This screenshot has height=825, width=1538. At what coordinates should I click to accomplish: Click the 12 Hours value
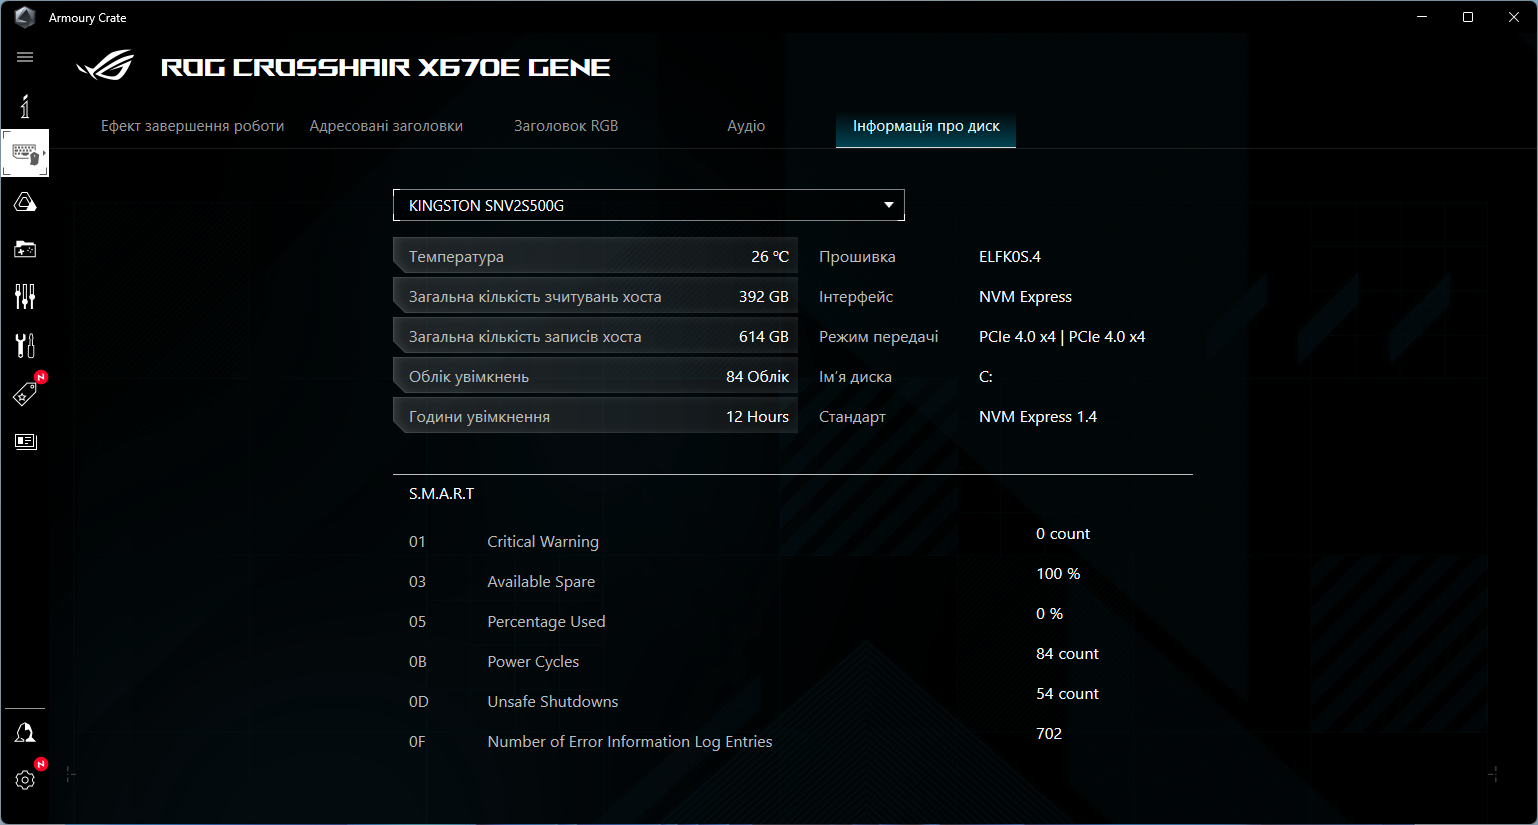pyautogui.click(x=758, y=417)
